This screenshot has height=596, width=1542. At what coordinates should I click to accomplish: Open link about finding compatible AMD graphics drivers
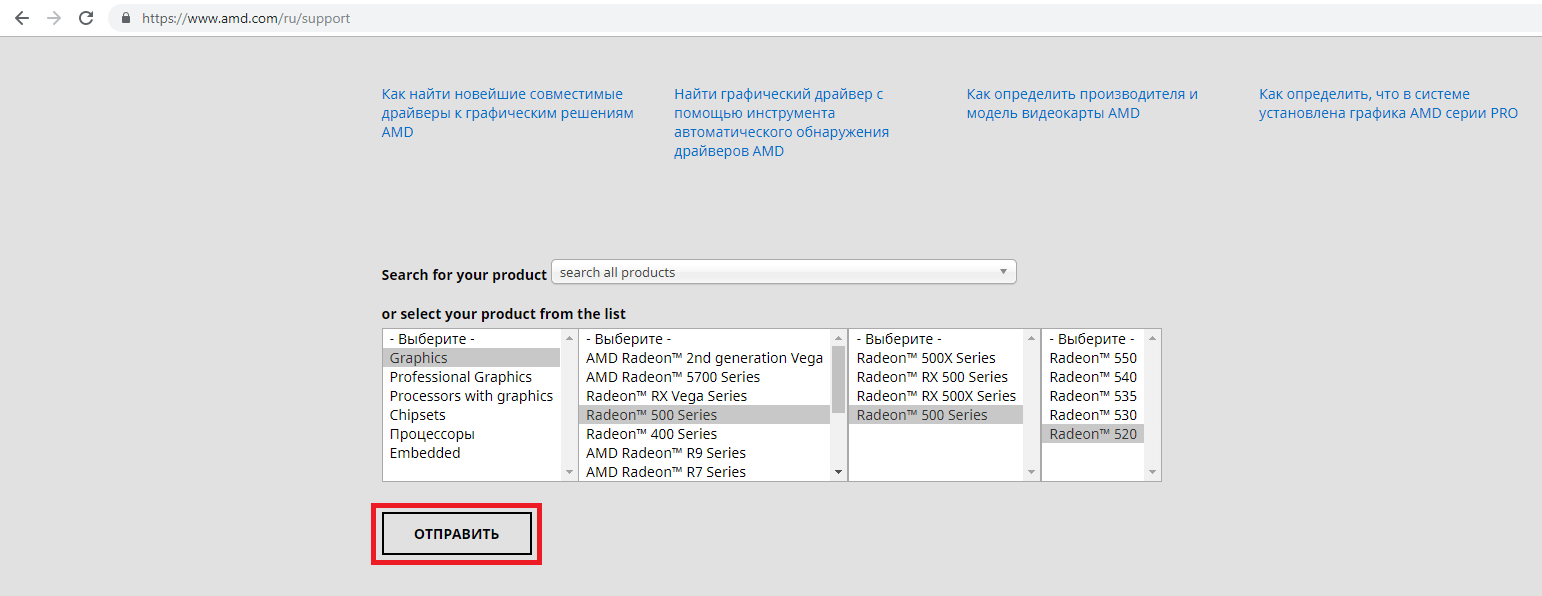pyautogui.click(x=508, y=113)
